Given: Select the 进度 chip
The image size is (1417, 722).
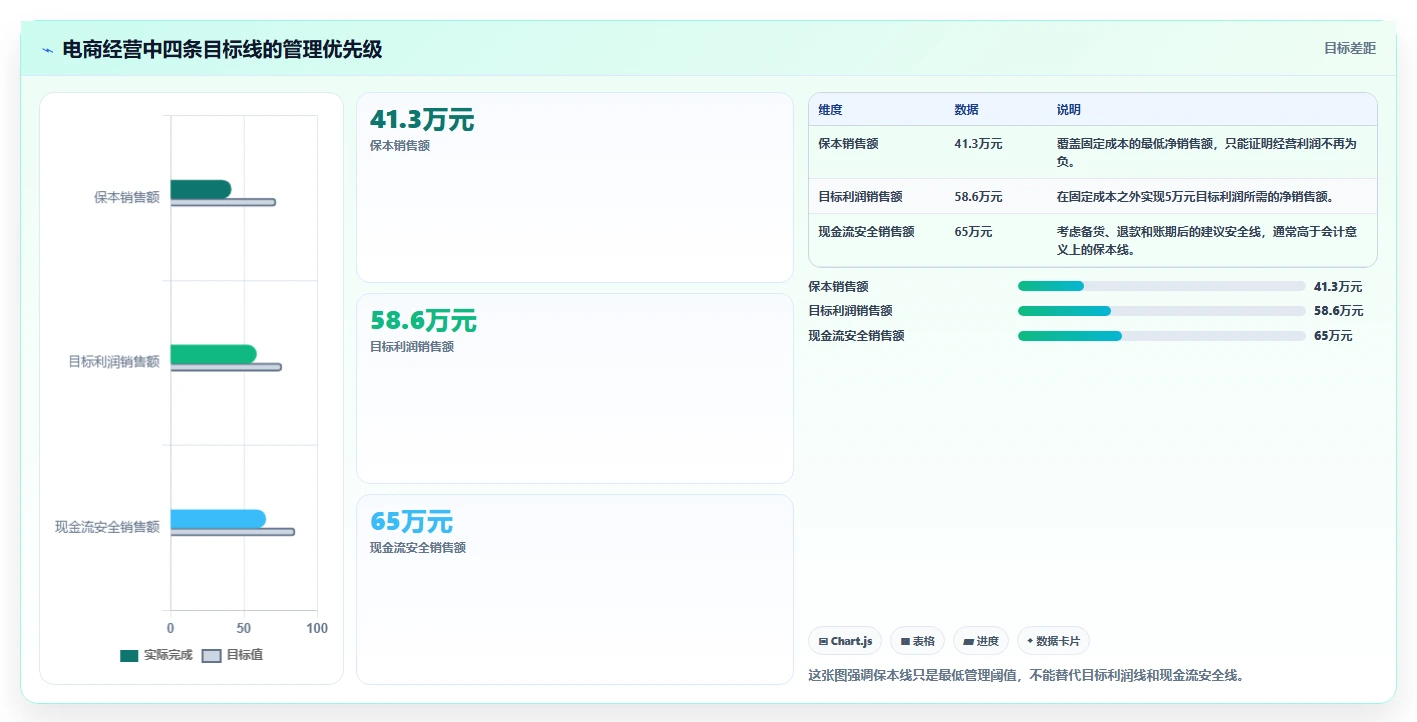Looking at the screenshot, I should pos(981,641).
